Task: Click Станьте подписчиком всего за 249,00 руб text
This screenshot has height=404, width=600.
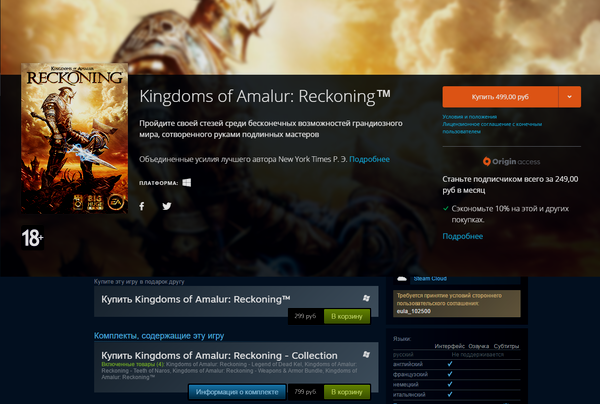Action: (510, 184)
